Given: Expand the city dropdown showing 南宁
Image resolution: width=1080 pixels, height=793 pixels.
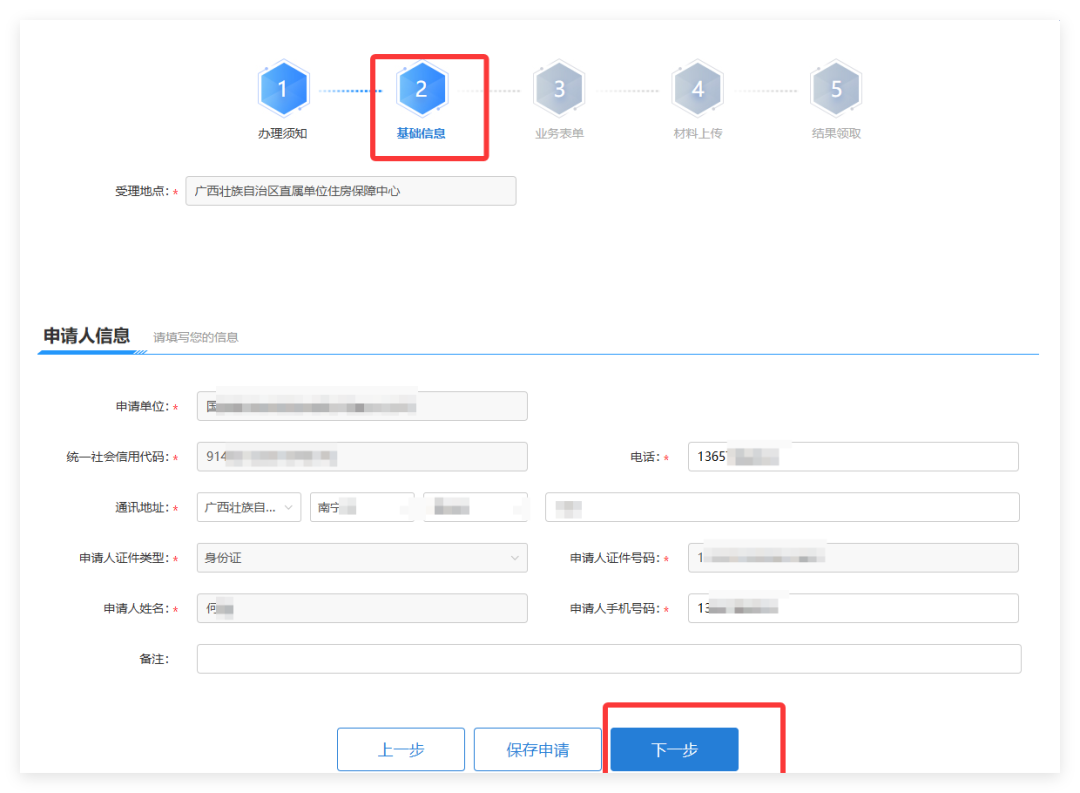Looking at the screenshot, I should [x=361, y=507].
